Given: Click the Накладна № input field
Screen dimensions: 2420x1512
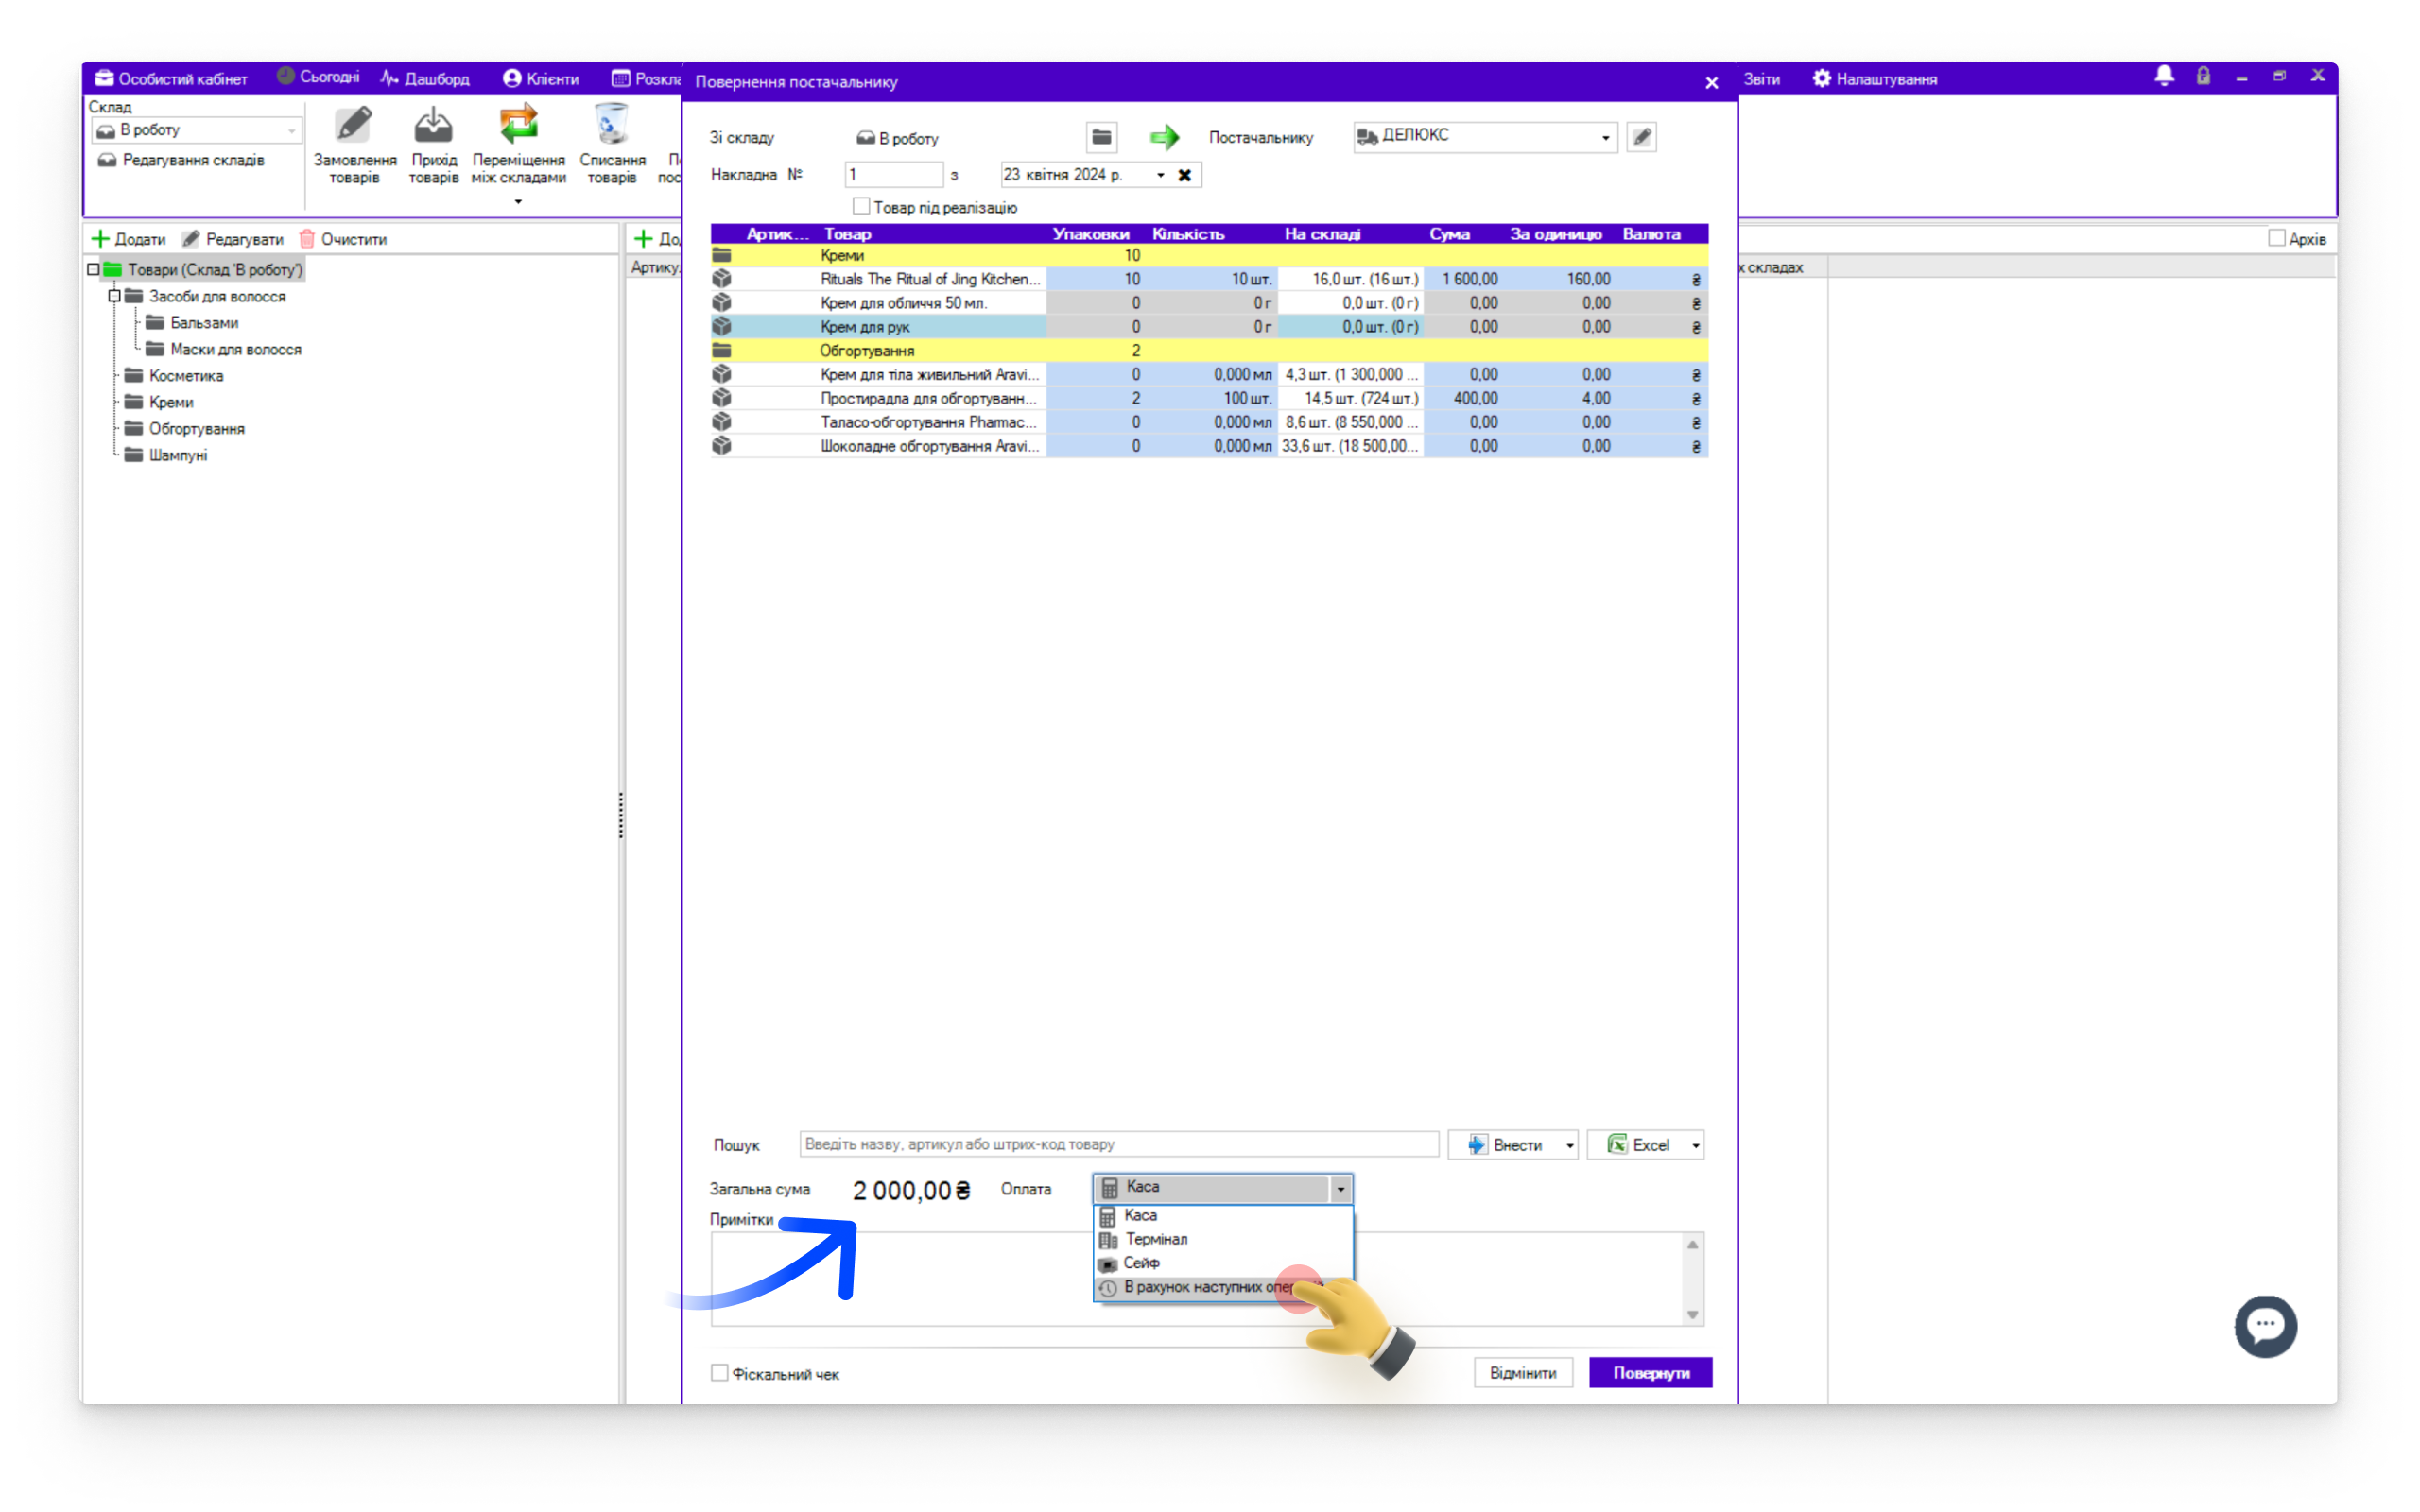Looking at the screenshot, I should click(893, 175).
